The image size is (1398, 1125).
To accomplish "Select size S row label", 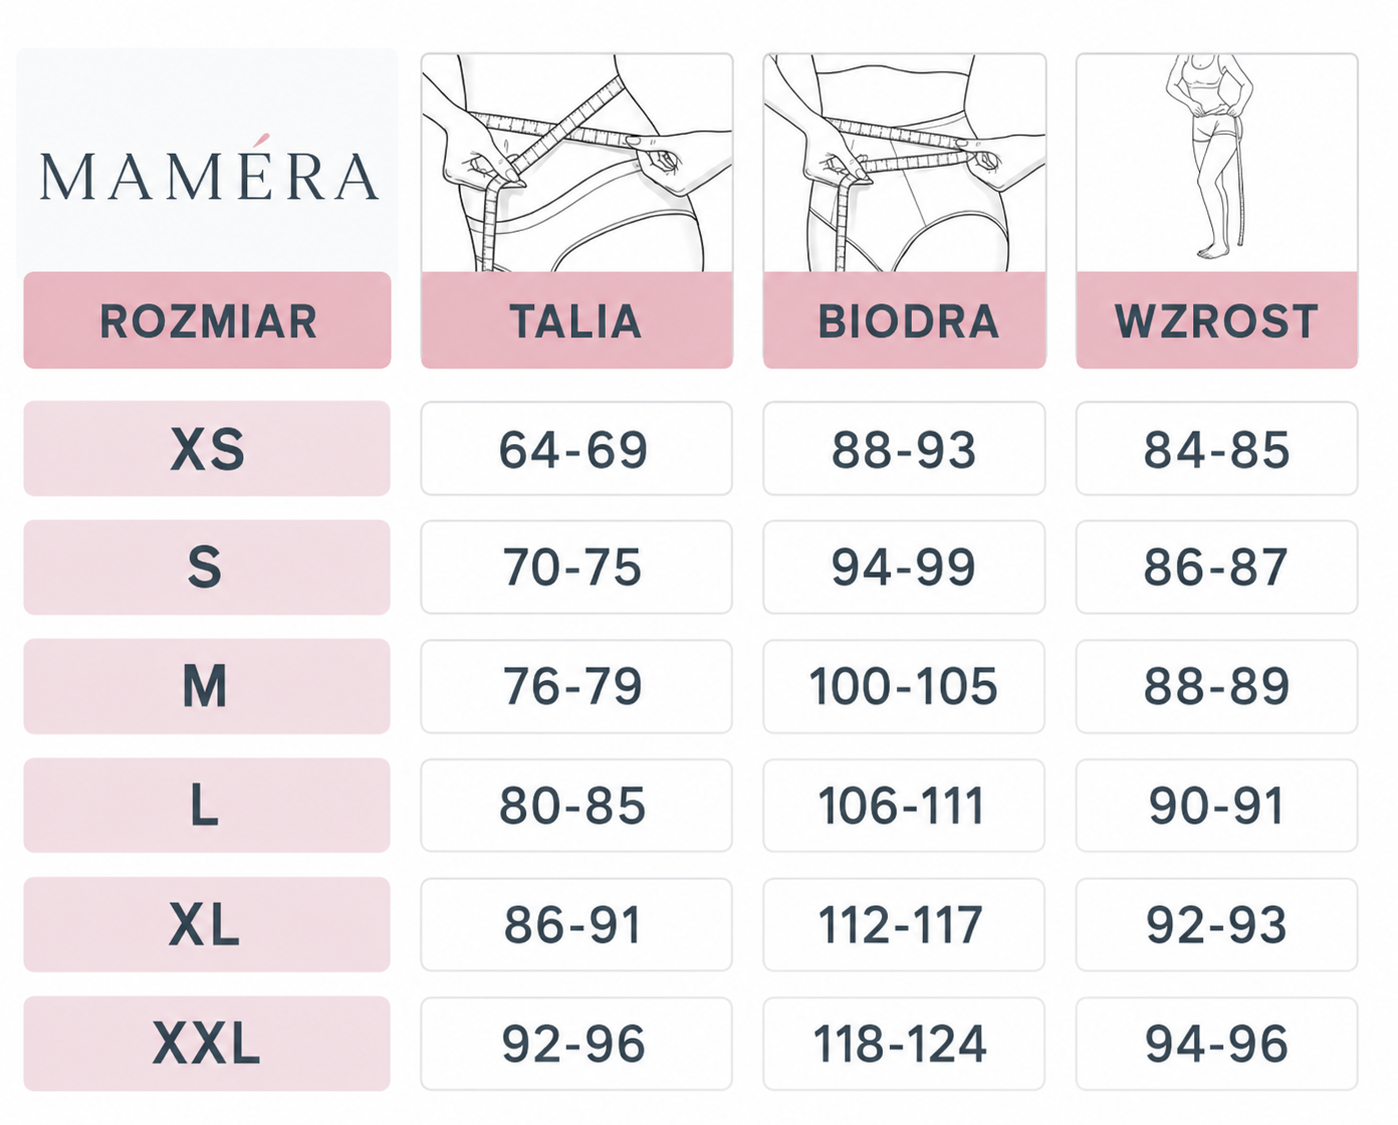I will [x=207, y=567].
